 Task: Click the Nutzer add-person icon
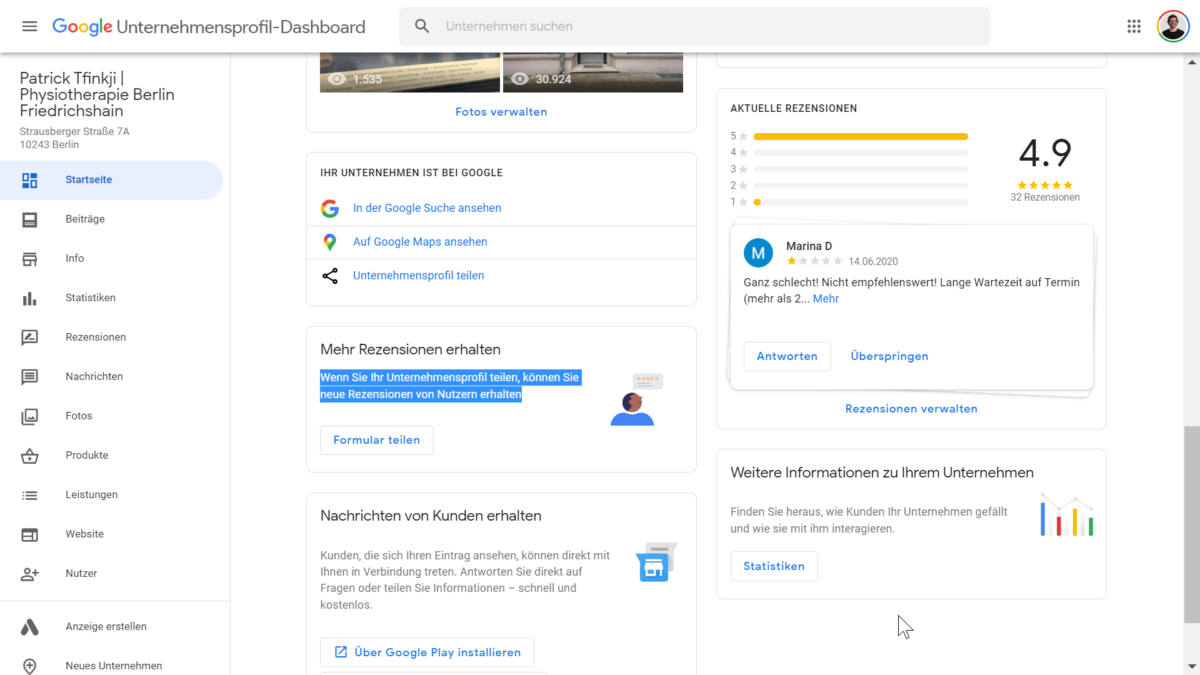[x=30, y=574]
